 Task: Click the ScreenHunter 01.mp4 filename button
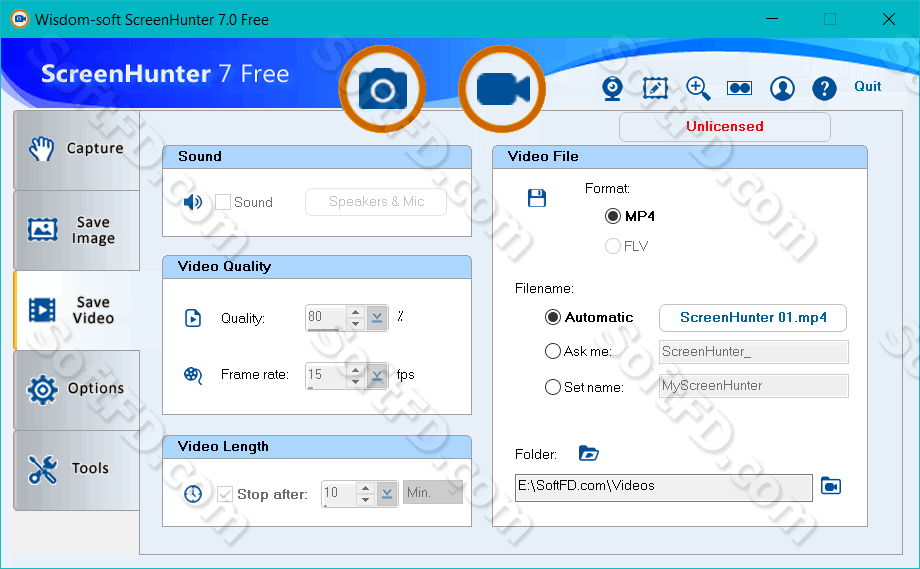point(753,318)
